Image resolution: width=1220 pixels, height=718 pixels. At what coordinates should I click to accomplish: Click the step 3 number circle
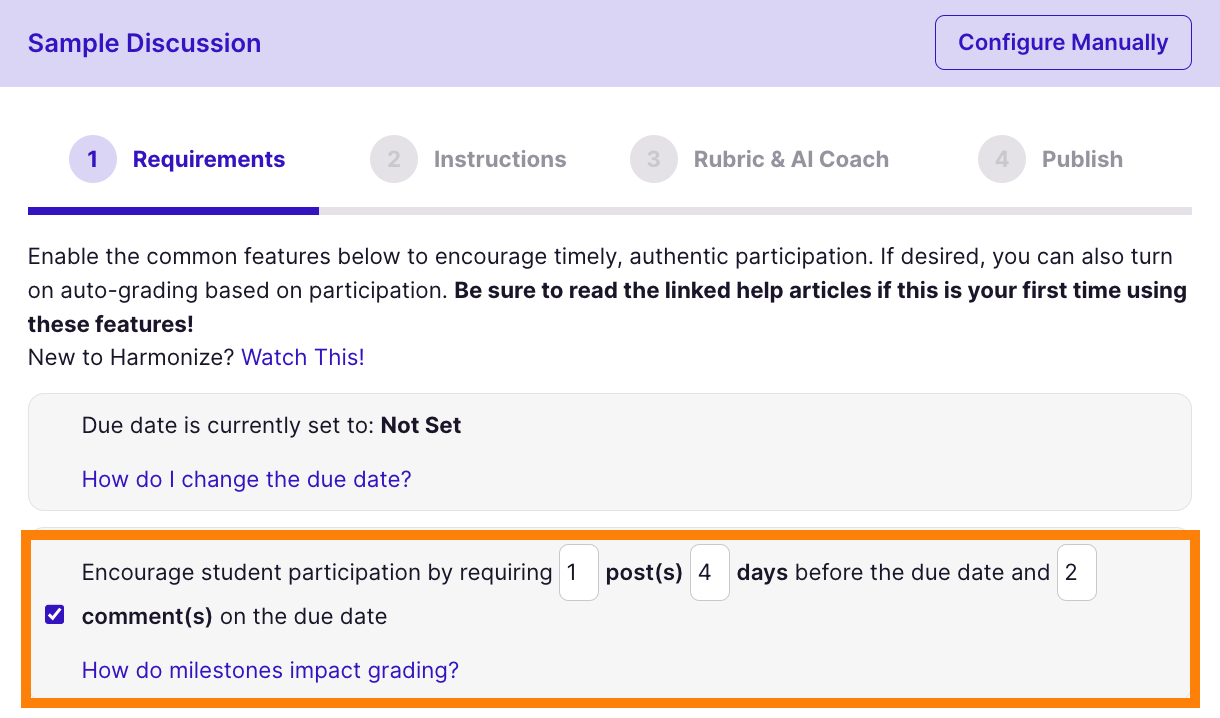coord(653,160)
